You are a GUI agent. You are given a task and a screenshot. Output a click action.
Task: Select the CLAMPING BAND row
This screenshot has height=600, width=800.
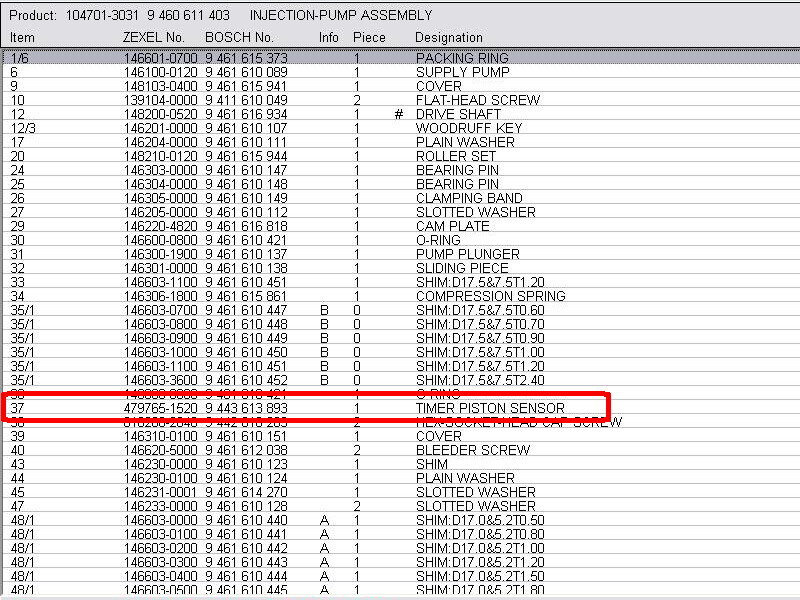401,198
